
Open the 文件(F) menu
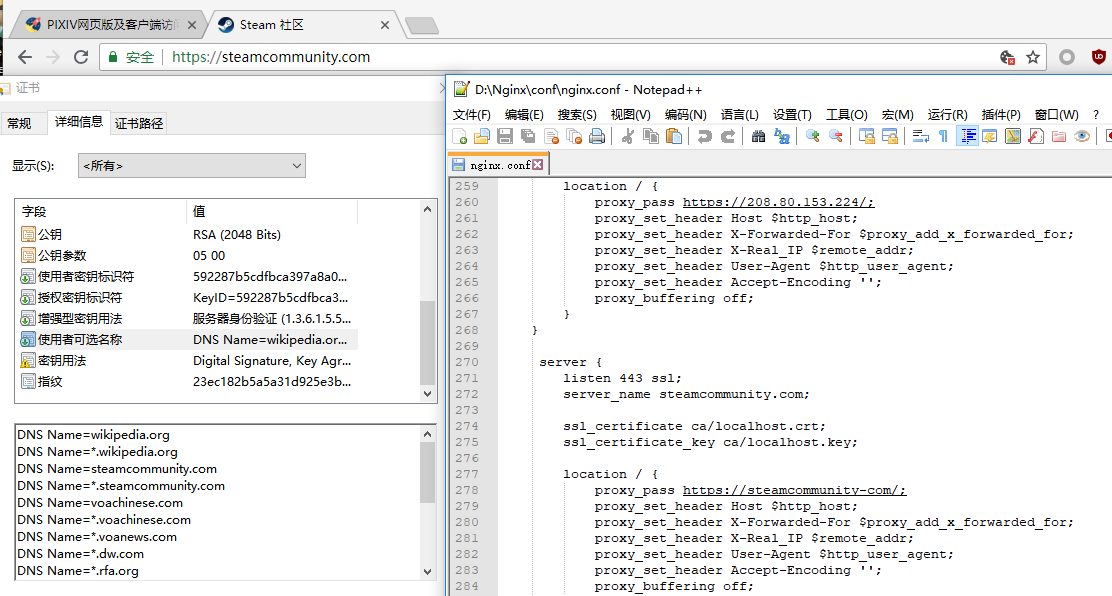(472, 115)
